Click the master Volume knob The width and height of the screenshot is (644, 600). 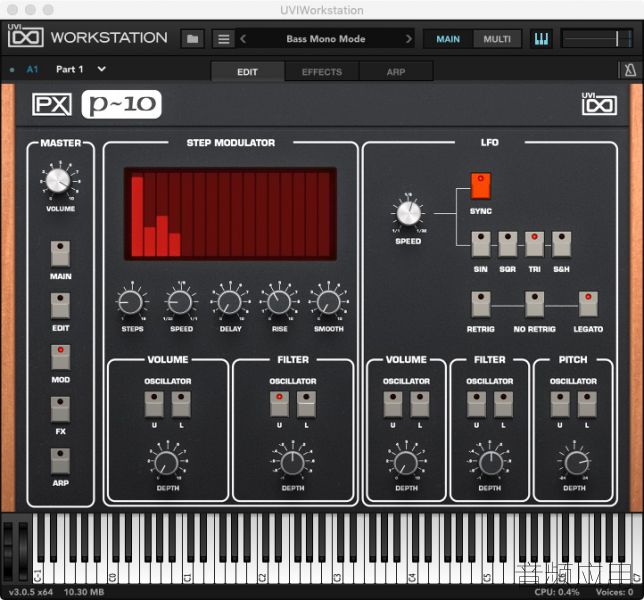[x=58, y=181]
